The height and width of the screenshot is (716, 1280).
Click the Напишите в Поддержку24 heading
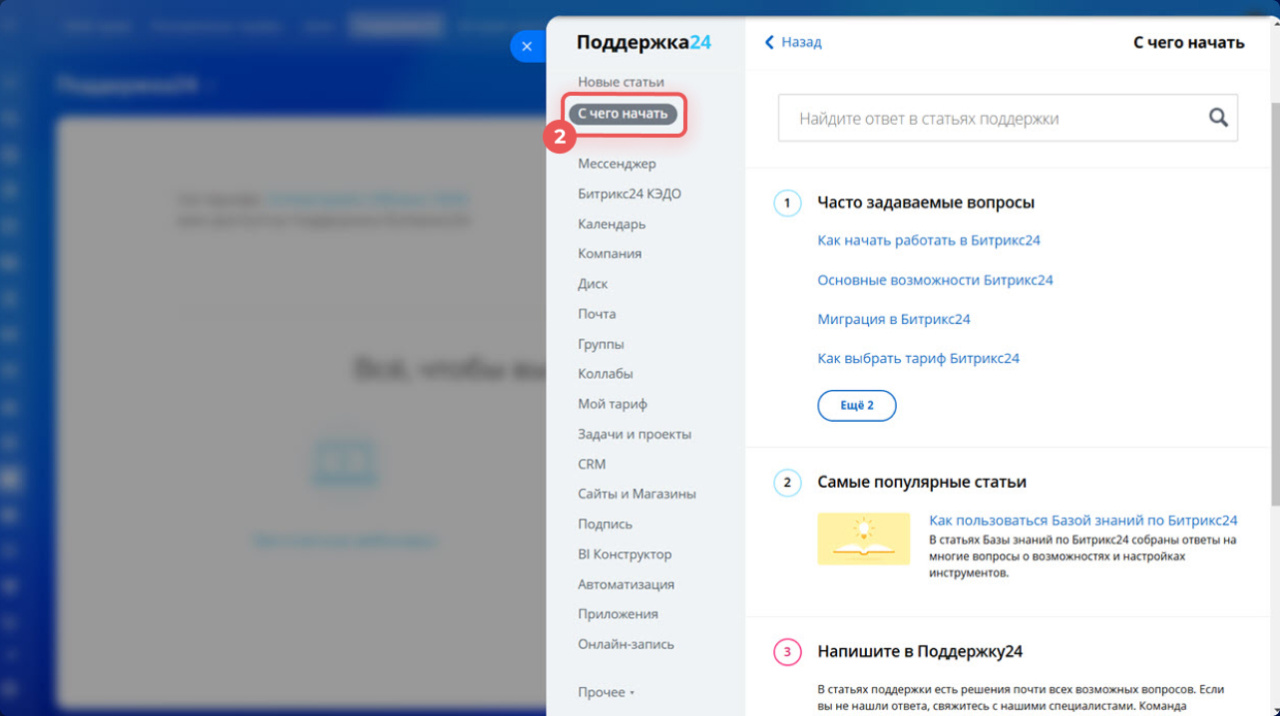[x=920, y=652]
